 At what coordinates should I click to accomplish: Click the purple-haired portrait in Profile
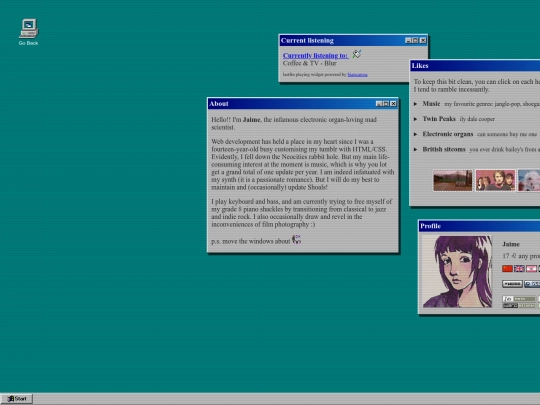click(457, 271)
